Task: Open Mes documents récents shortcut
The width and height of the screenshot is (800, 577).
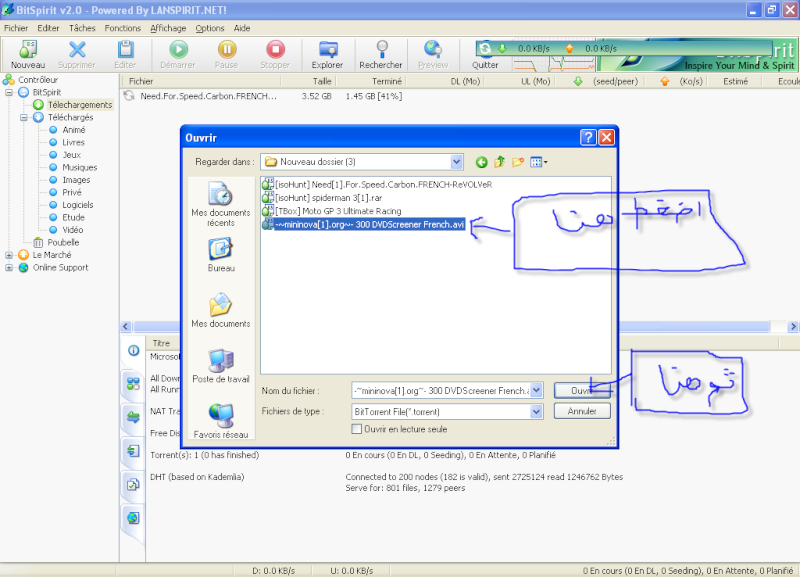Action: (221, 204)
